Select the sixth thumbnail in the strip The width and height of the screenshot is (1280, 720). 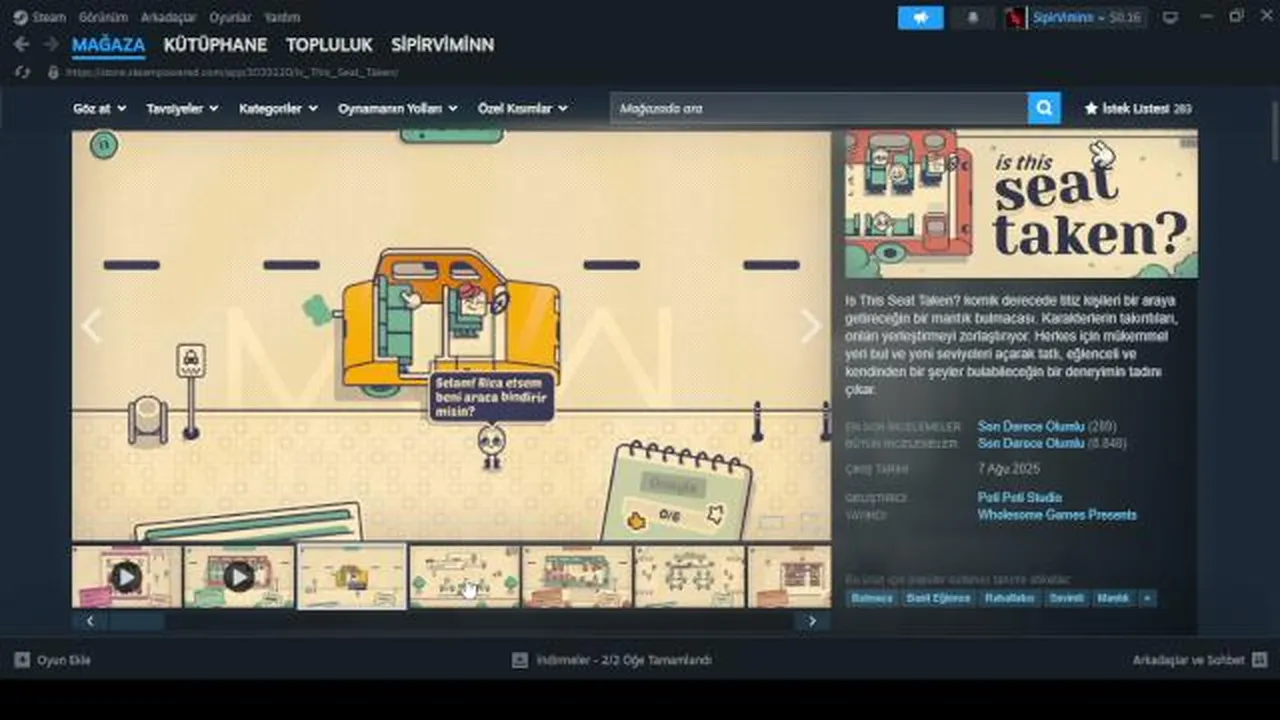click(690, 576)
